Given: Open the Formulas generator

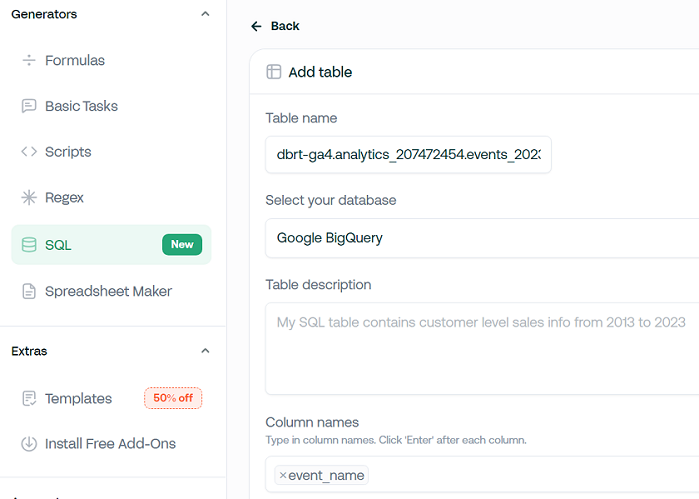Looking at the screenshot, I should pos(75,60).
